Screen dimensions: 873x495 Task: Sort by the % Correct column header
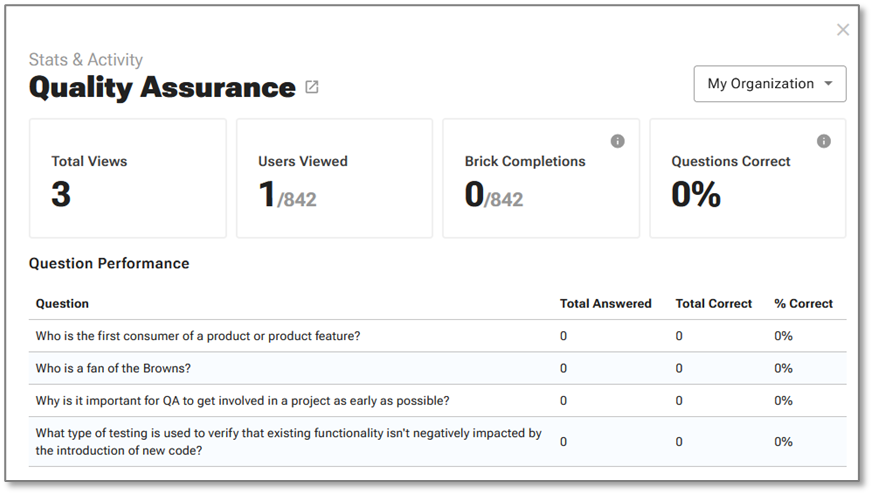(803, 304)
